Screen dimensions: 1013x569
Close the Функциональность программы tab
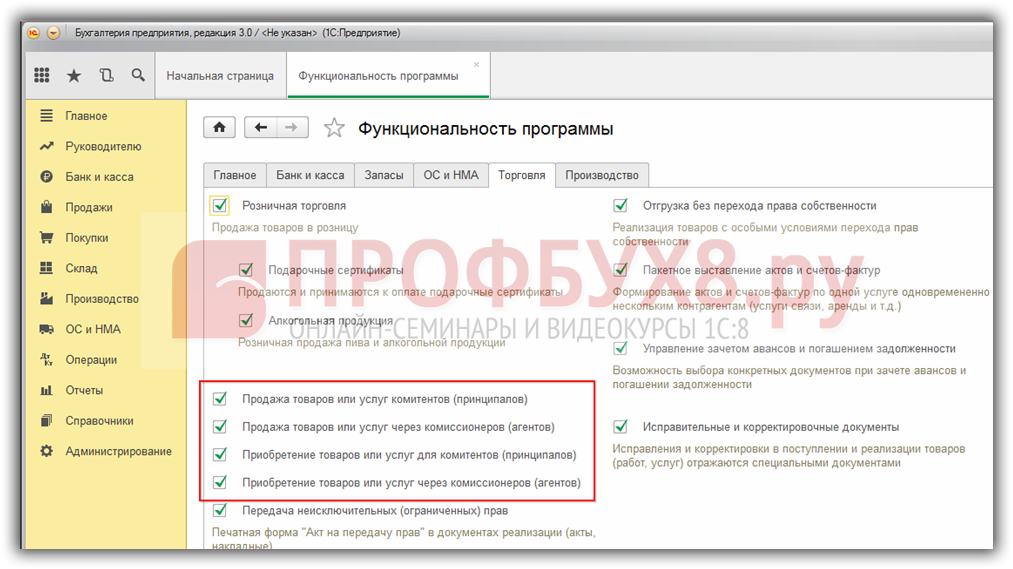click(476, 65)
